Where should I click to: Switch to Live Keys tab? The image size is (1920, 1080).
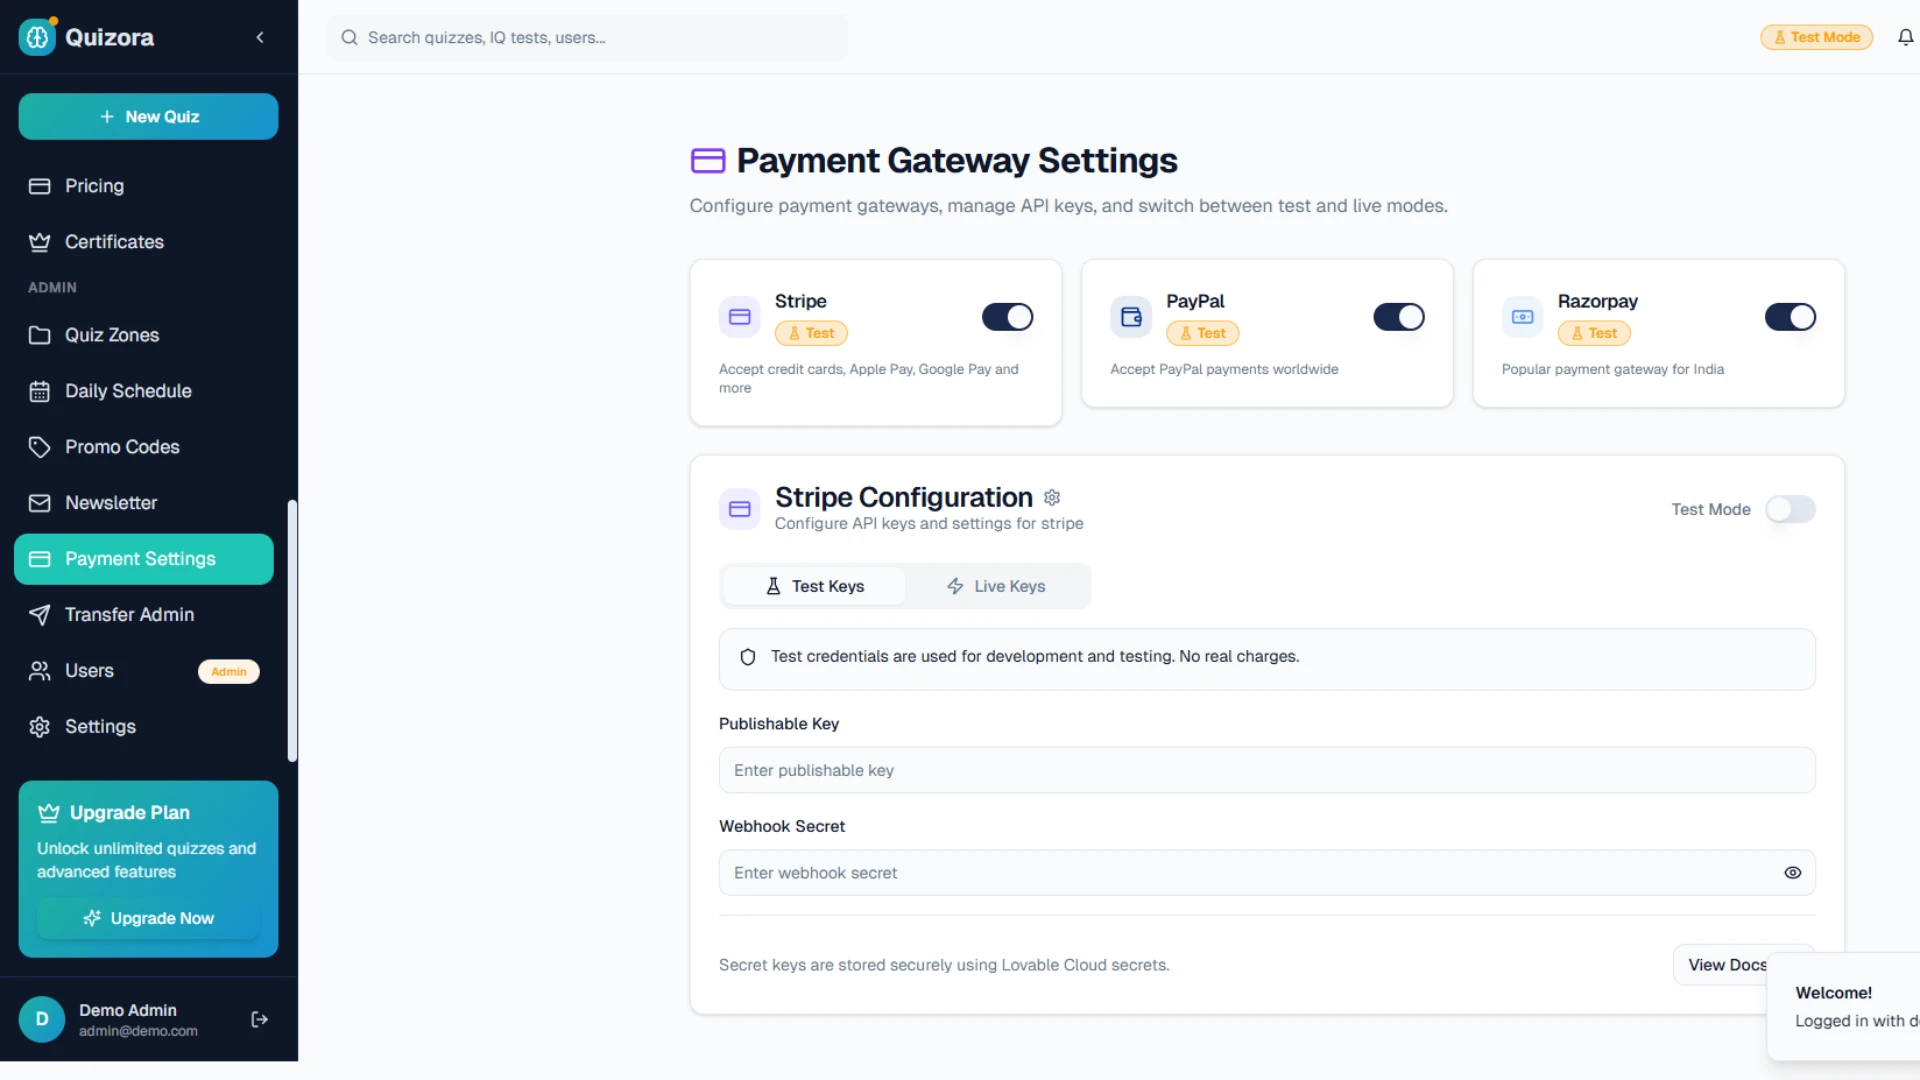click(996, 586)
